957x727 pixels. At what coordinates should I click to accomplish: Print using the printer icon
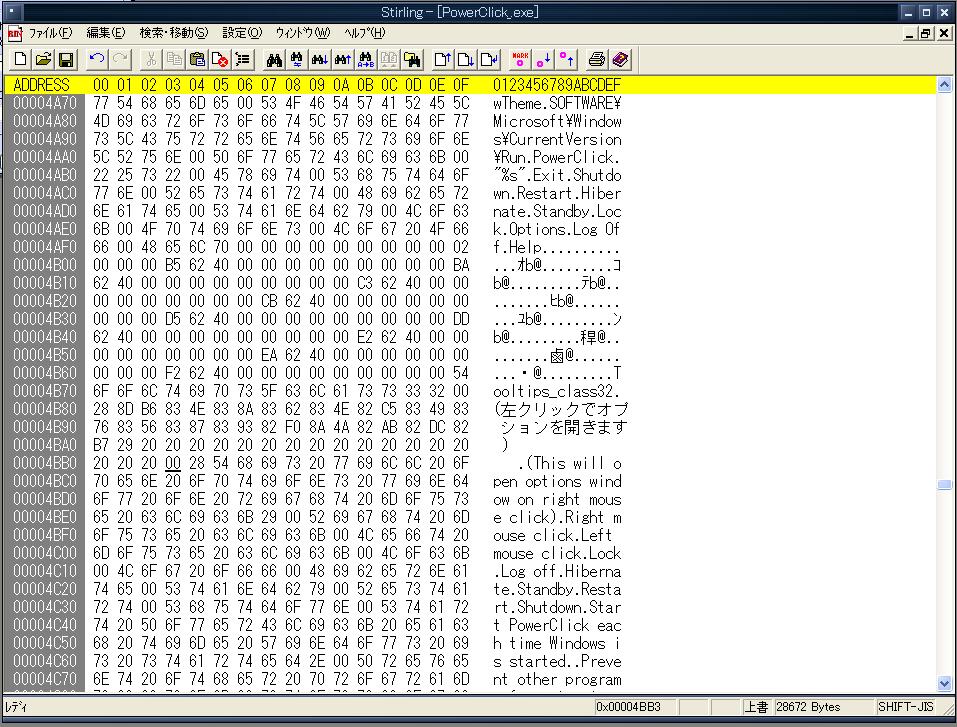pyautogui.click(x=597, y=59)
